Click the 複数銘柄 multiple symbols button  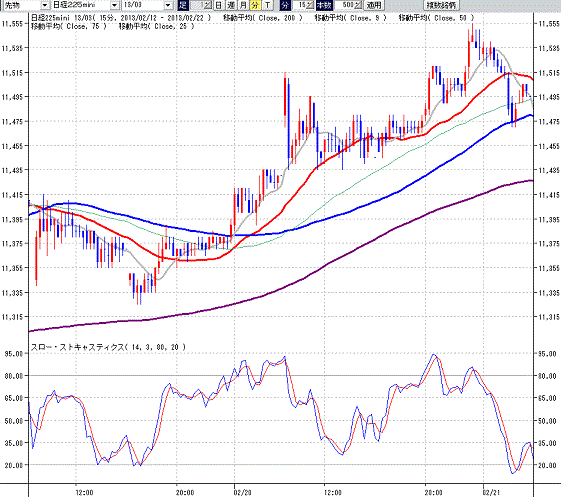point(442,5)
